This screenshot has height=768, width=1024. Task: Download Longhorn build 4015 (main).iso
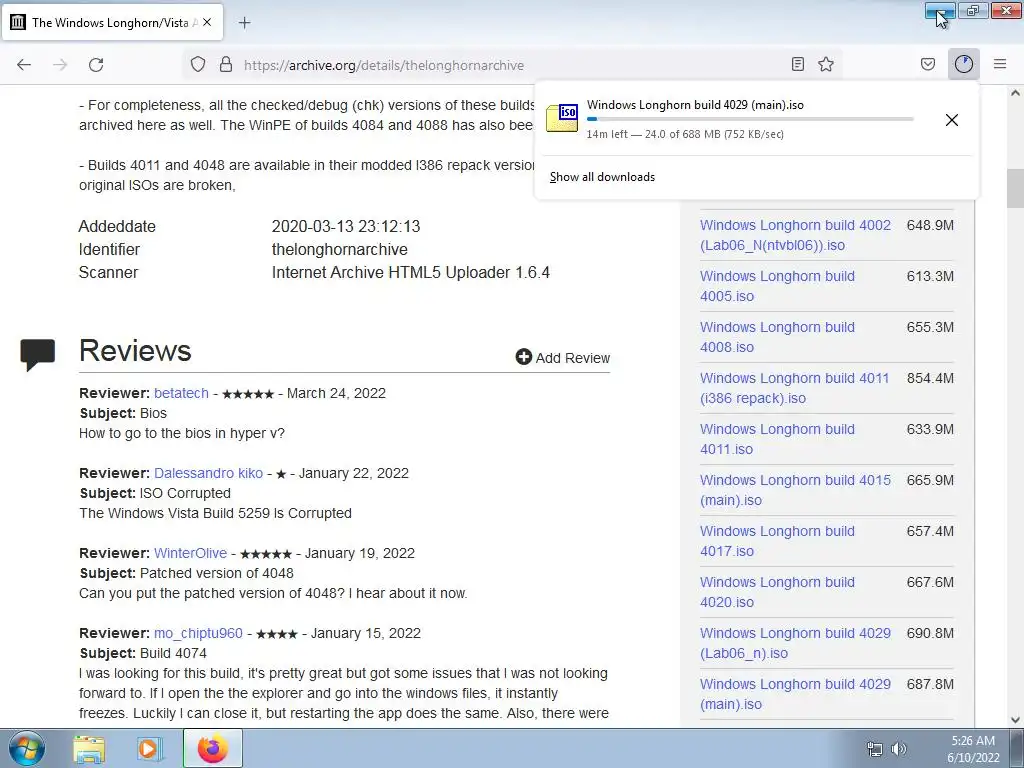point(795,490)
